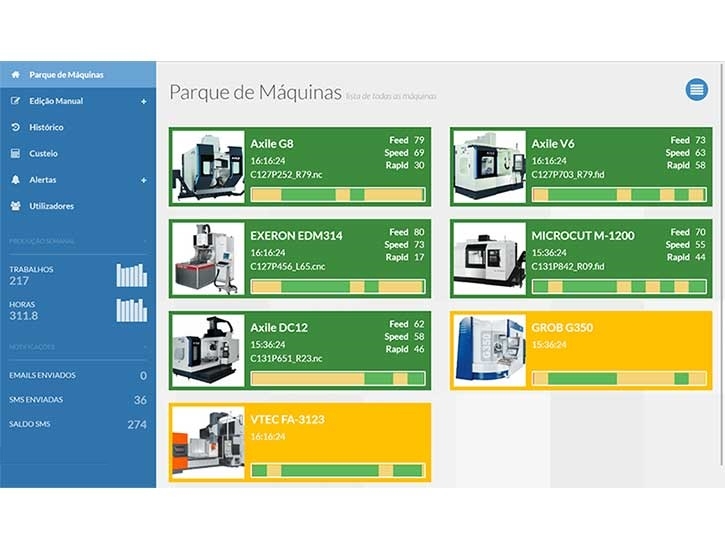Go to the Custeio menu item
725x546 pixels.
(x=78, y=153)
